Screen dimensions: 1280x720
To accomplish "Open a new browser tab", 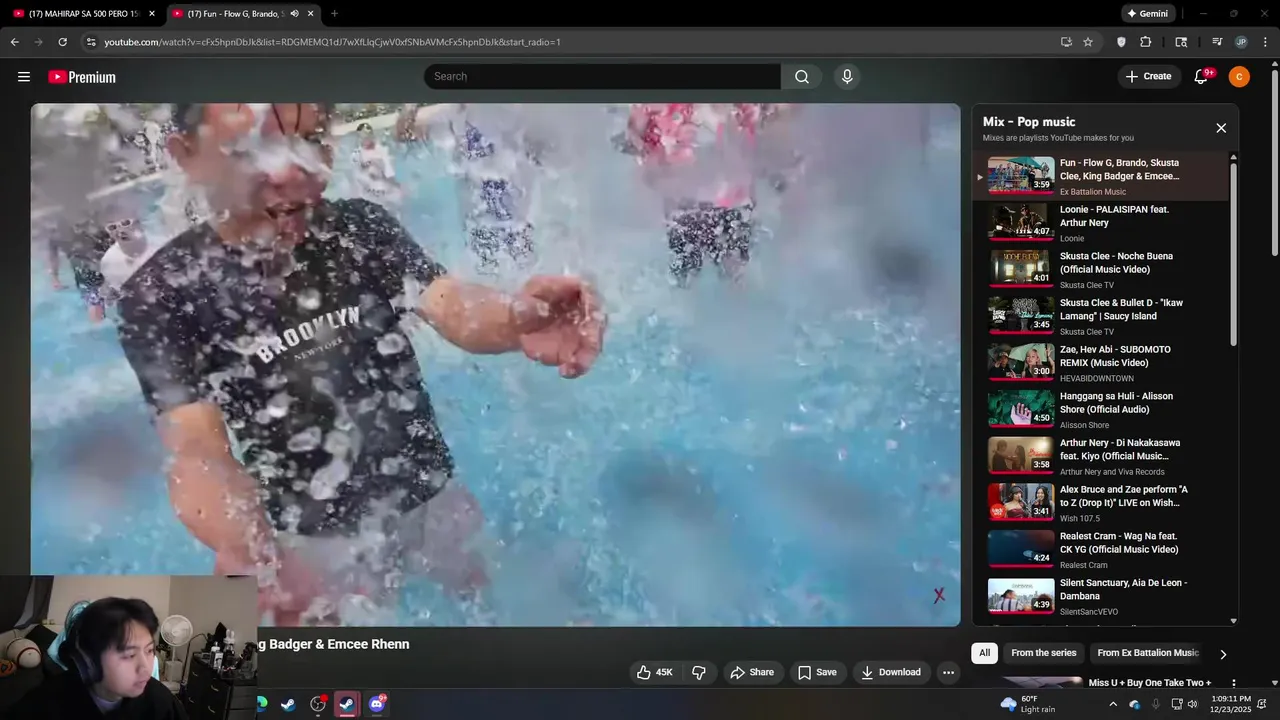I will [x=334, y=14].
